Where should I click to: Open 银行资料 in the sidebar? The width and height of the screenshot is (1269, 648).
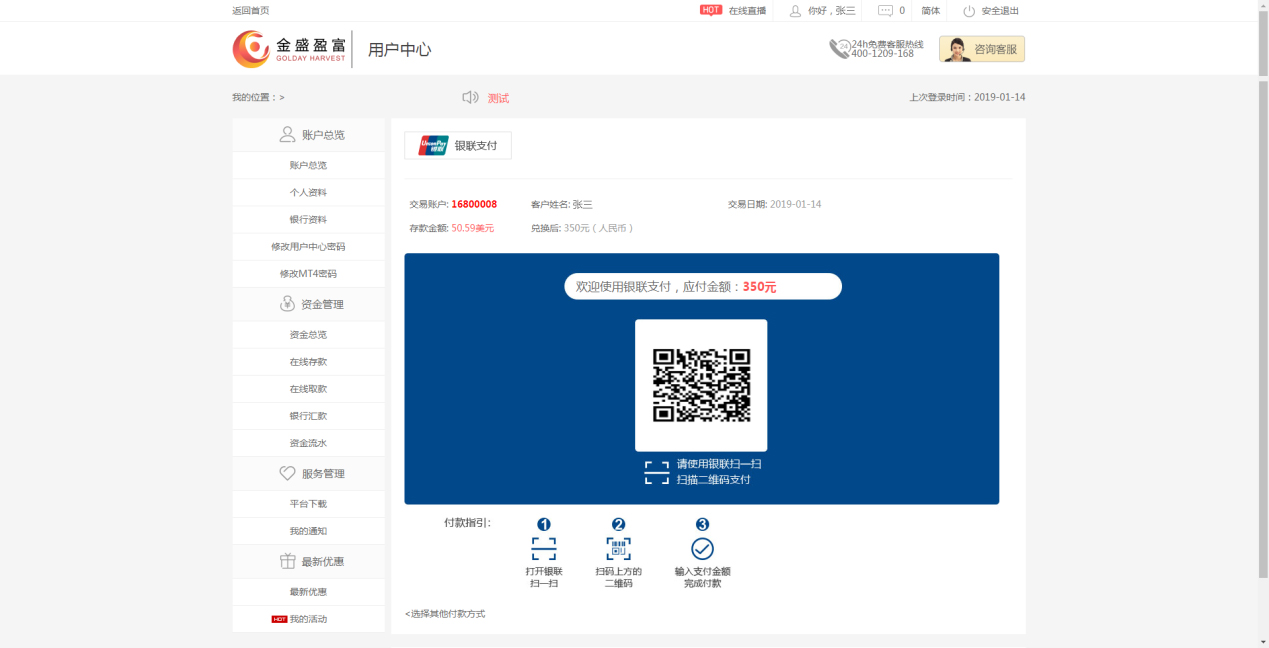click(308, 219)
